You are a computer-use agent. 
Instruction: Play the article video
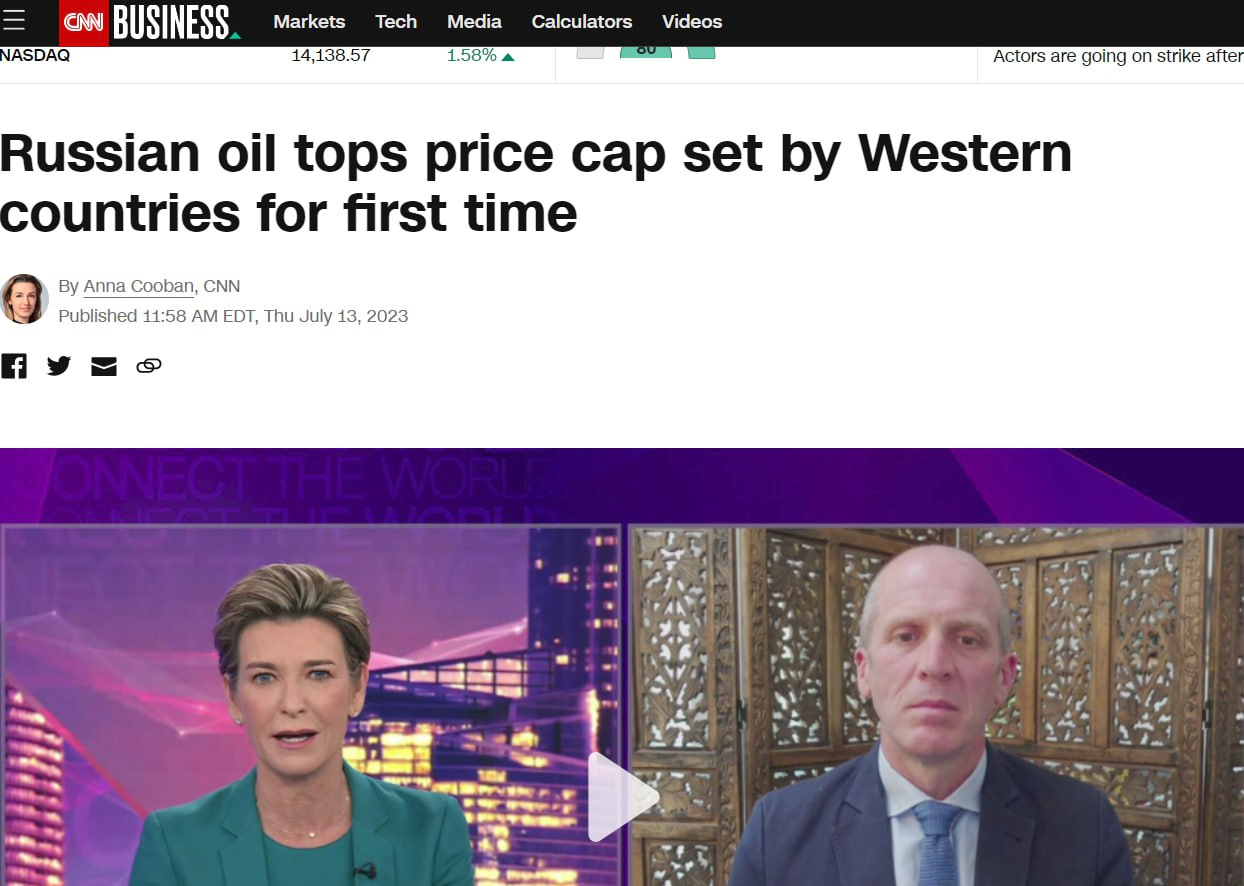622,797
